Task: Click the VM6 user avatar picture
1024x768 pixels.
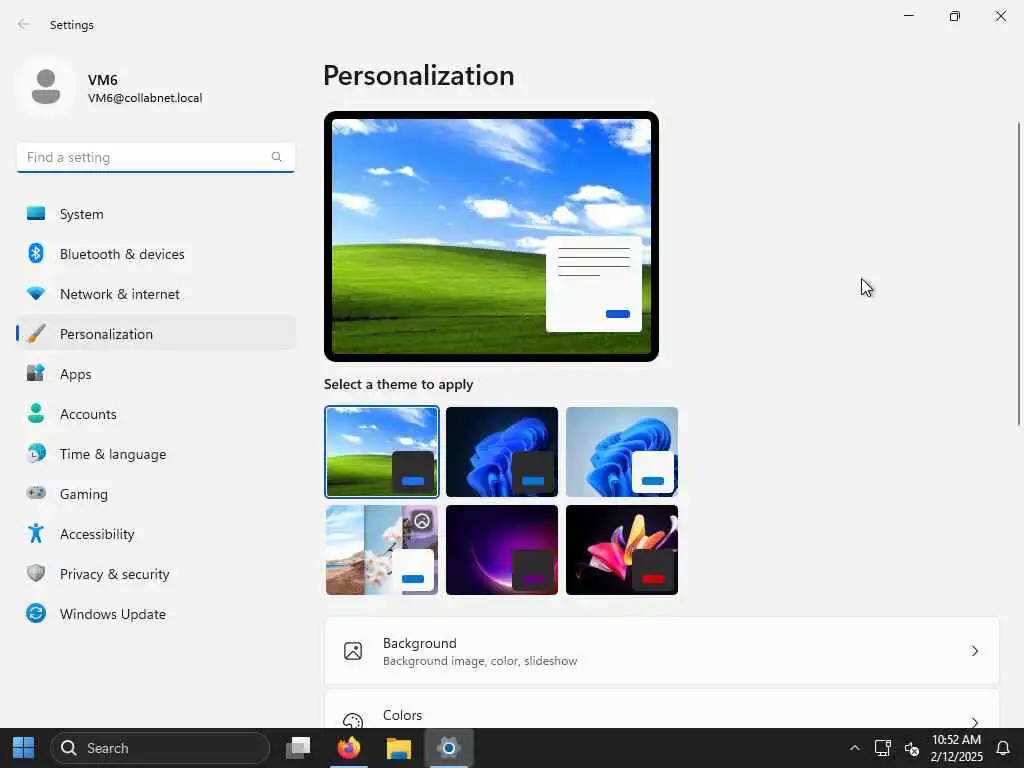Action: click(46, 87)
